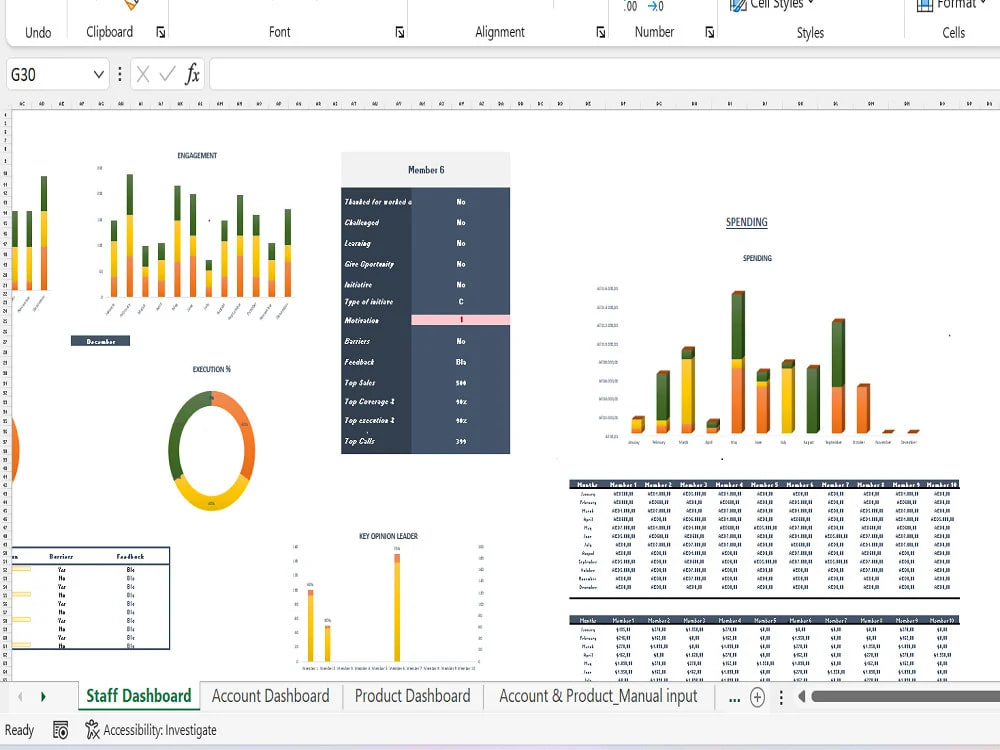Viewport: 1000px width, 750px height.
Task: Click the Barriers column header in table
Action: click(61, 557)
